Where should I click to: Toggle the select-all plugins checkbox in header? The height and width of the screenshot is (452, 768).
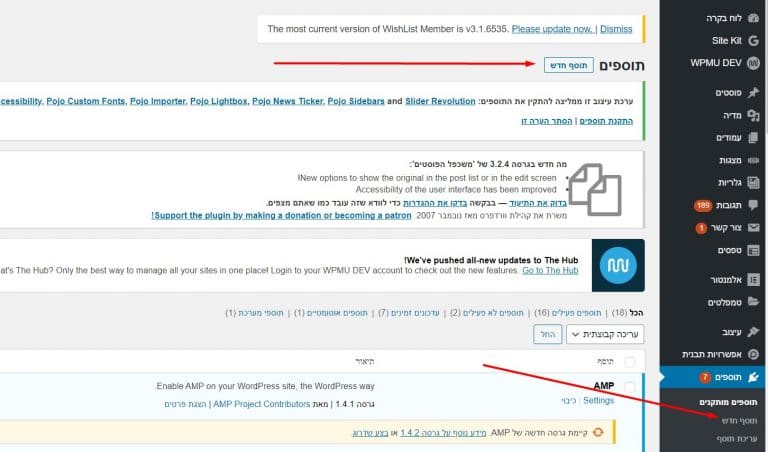(x=630, y=362)
